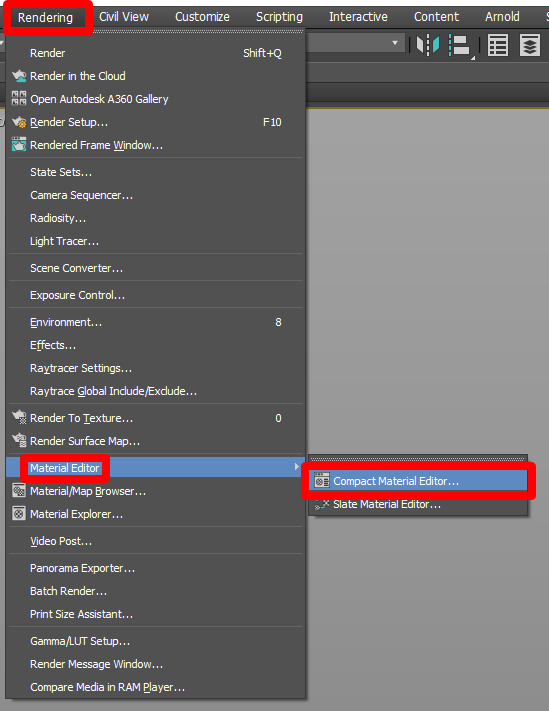This screenshot has width=549, height=711.
Task: Open Scene Converter
Action: click(x=155, y=268)
